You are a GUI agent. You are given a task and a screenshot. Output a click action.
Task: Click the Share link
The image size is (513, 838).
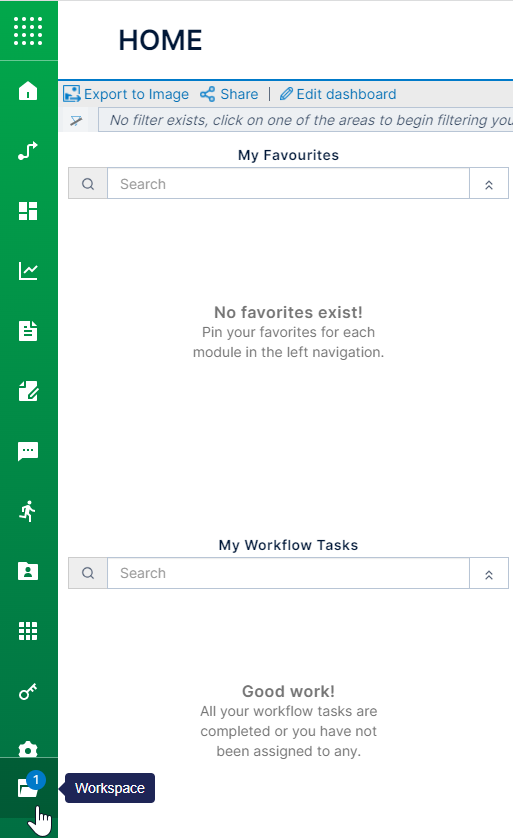tap(229, 94)
